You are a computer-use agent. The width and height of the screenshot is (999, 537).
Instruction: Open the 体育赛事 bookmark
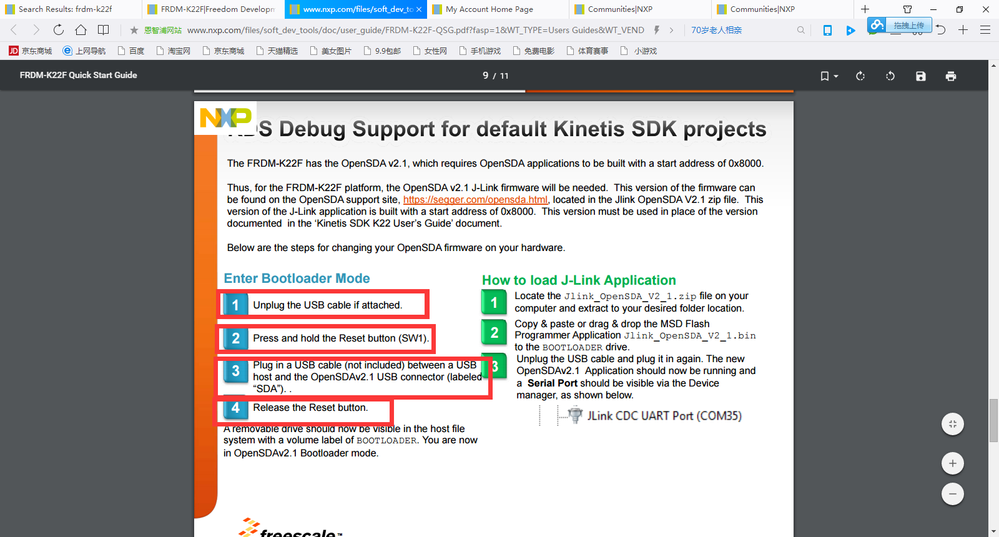tap(587, 51)
